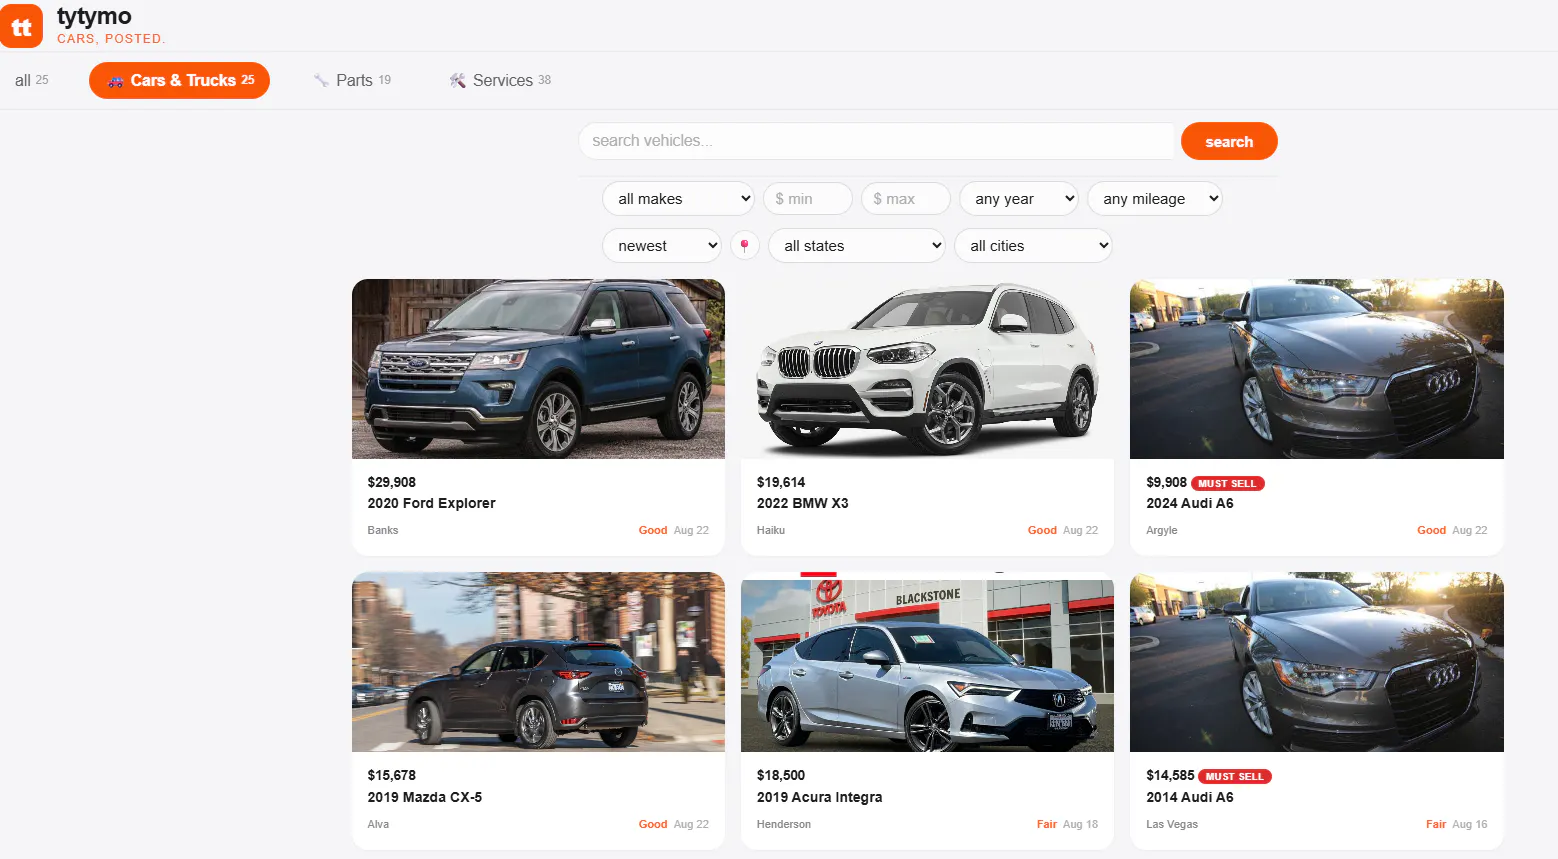This screenshot has height=859, width=1558.
Task: Click the silver Acura Integra photo
Action: click(x=927, y=662)
